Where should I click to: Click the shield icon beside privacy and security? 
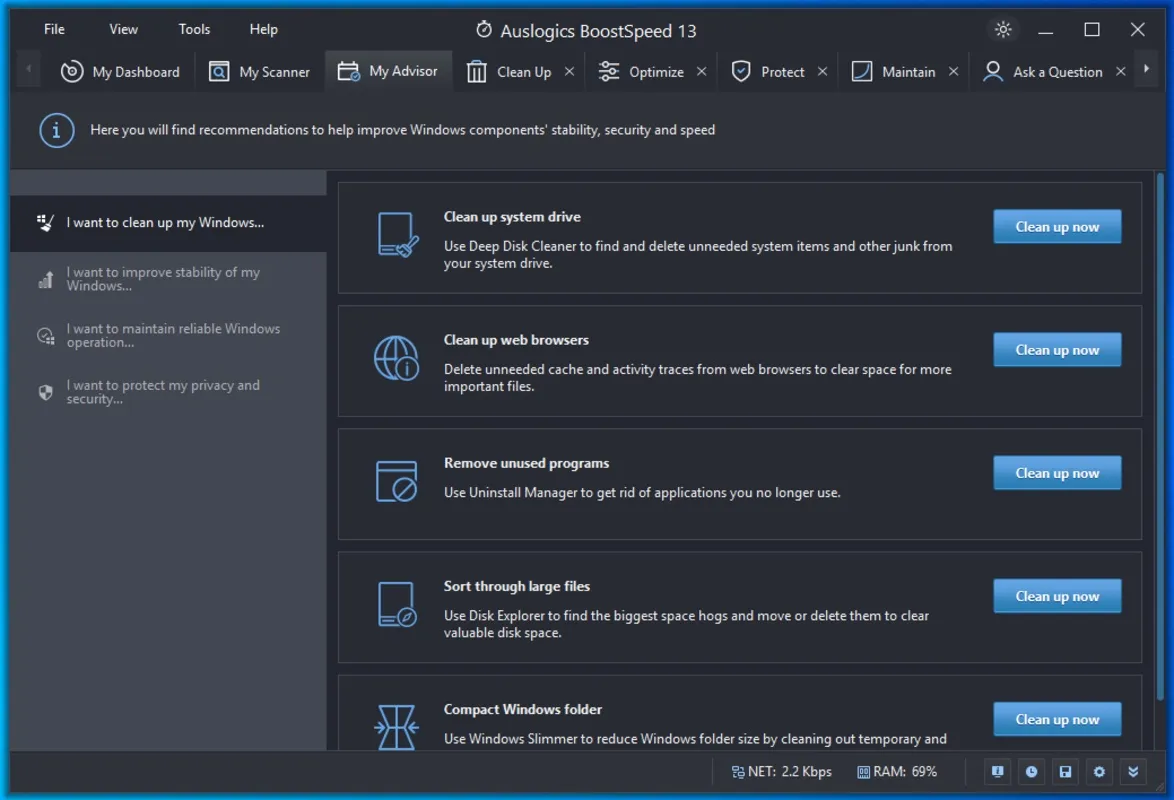tap(45, 393)
